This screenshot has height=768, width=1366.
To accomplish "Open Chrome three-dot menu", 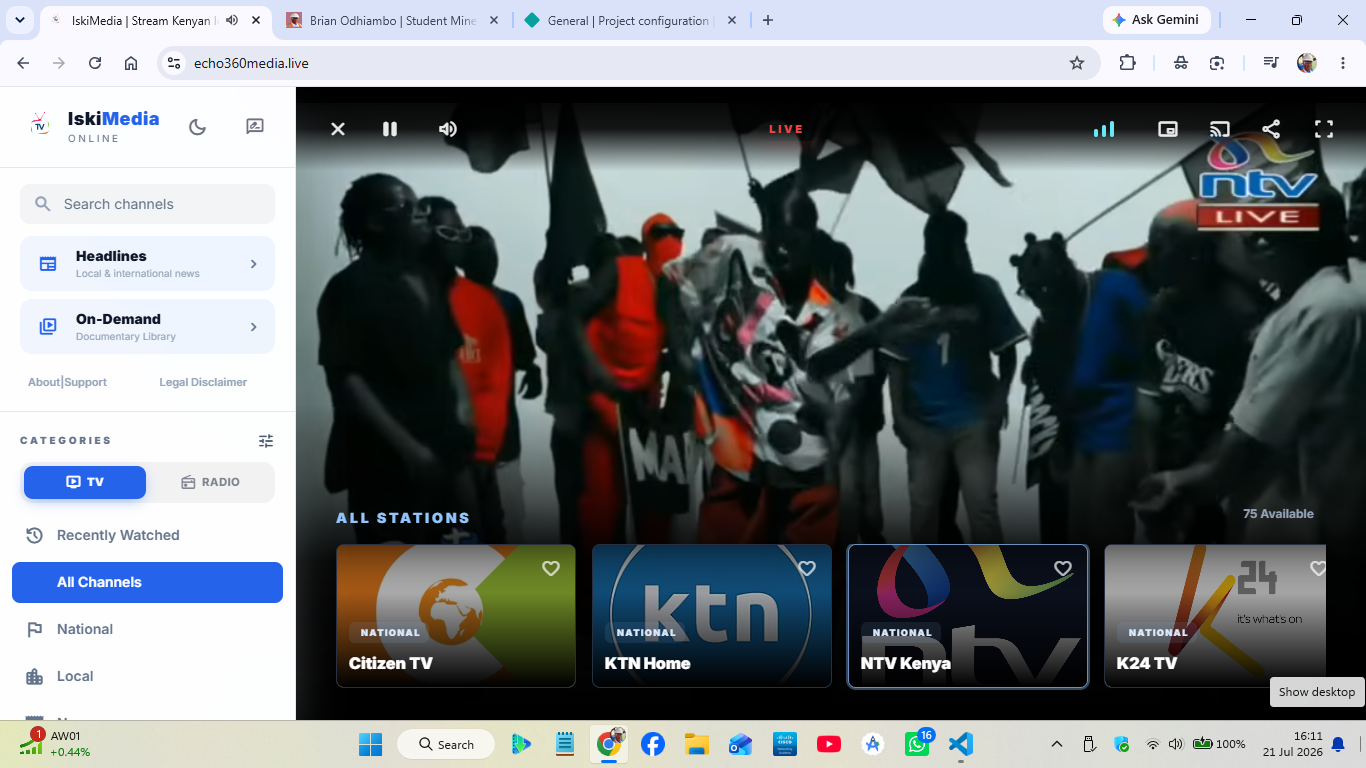I will (1342, 63).
